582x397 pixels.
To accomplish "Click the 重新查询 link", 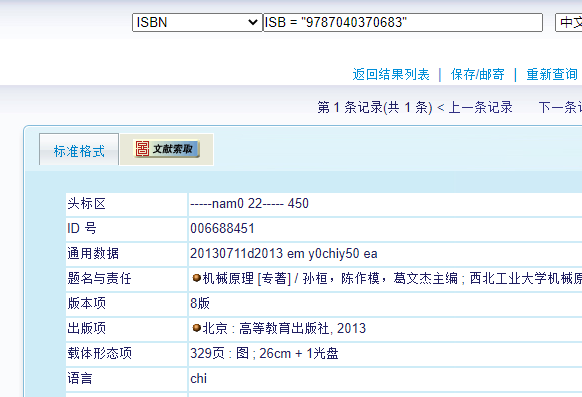I will coord(552,75).
